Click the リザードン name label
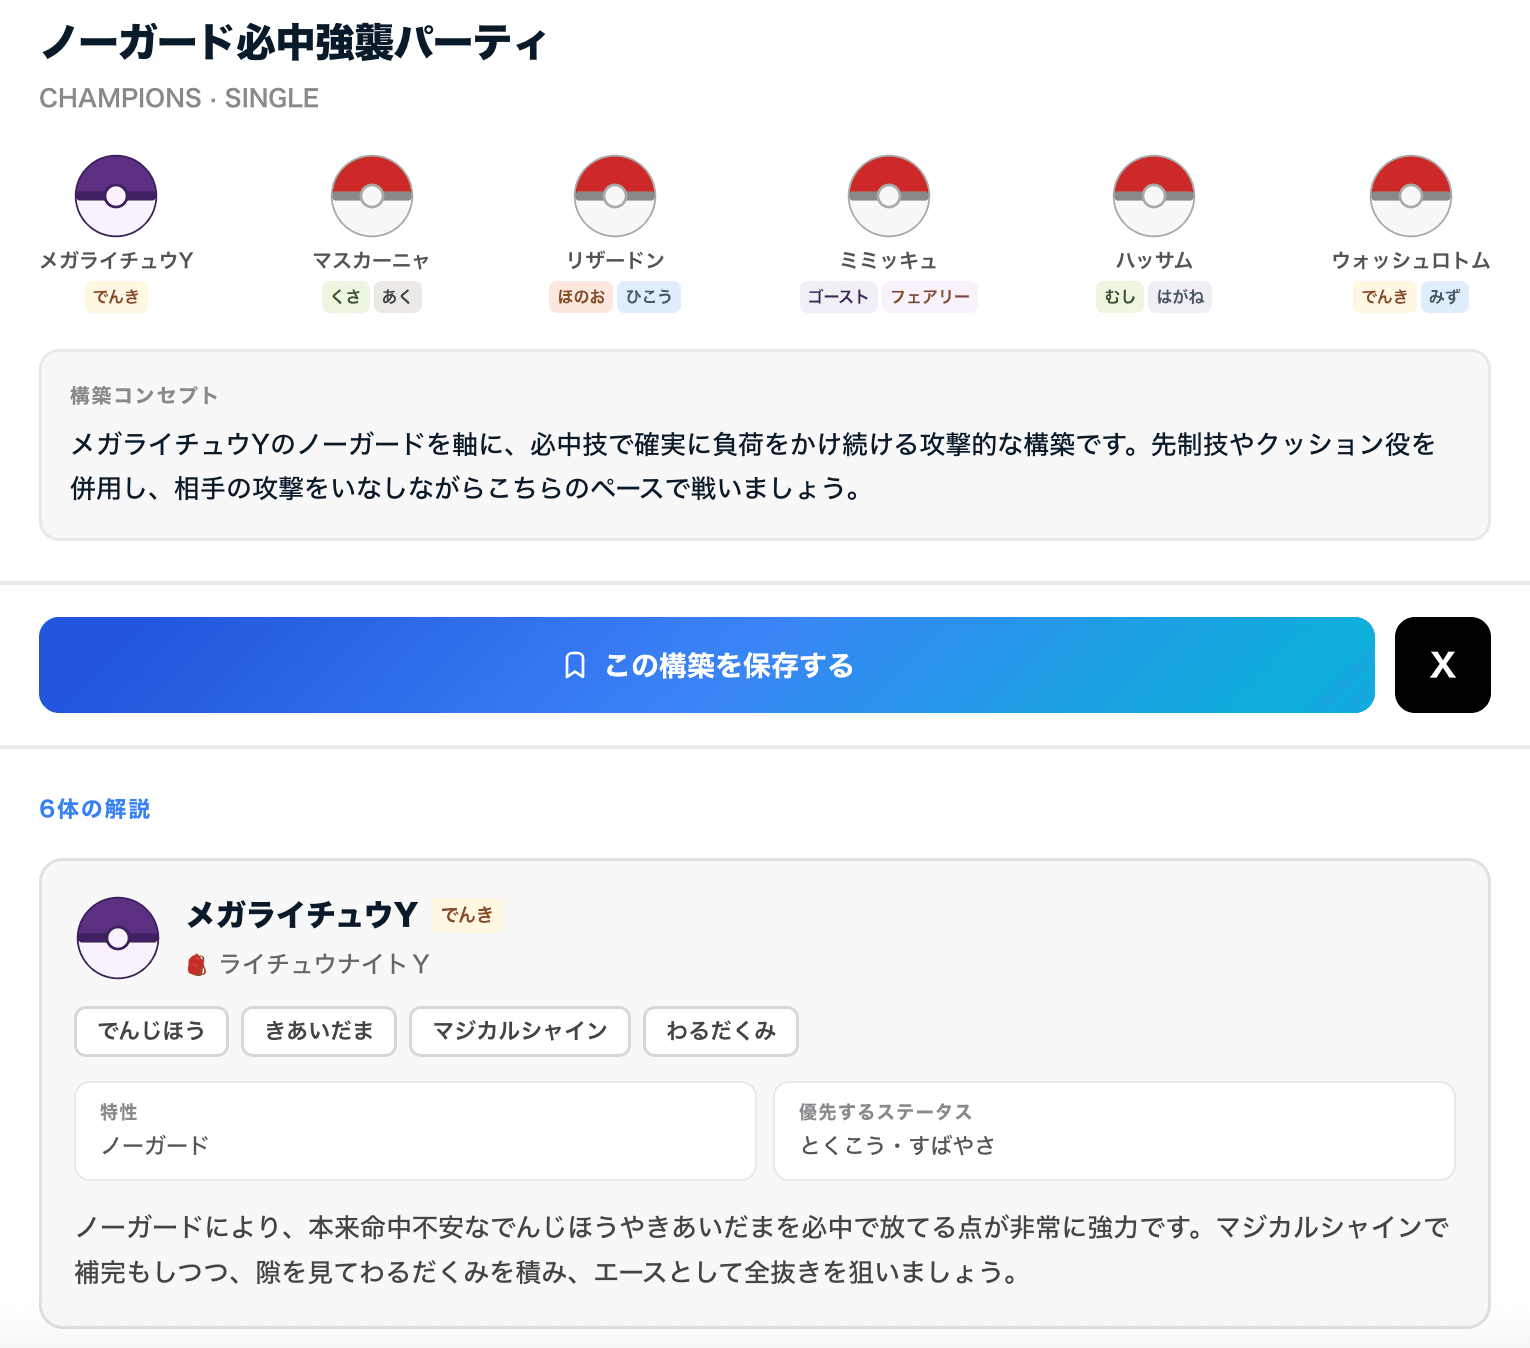 coord(615,260)
